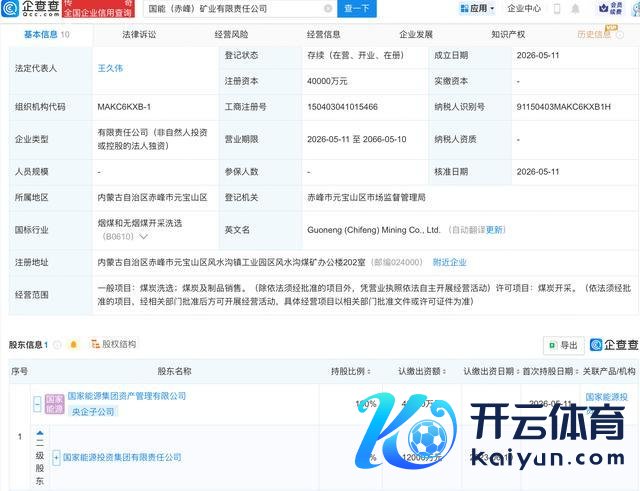Collapse the 国家能源集团资产管理有限公司 row
Image resolution: width=640 pixels, height=491 pixels.
click(37, 404)
